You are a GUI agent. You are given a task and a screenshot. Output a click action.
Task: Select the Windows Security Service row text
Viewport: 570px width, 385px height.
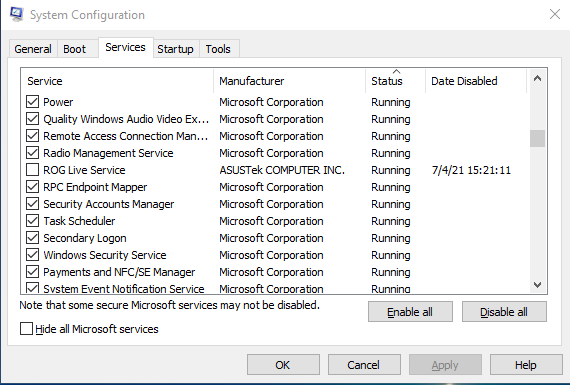pyautogui.click(x=105, y=255)
